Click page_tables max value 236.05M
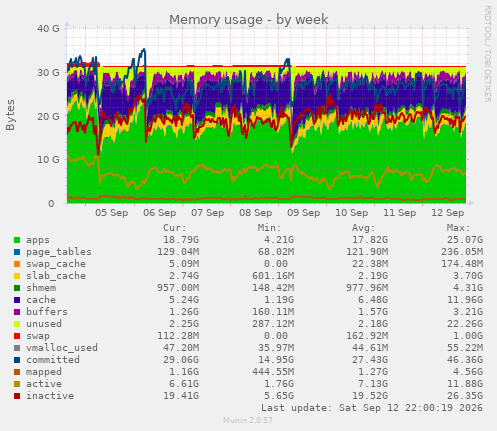497x431 pixels. click(462, 252)
